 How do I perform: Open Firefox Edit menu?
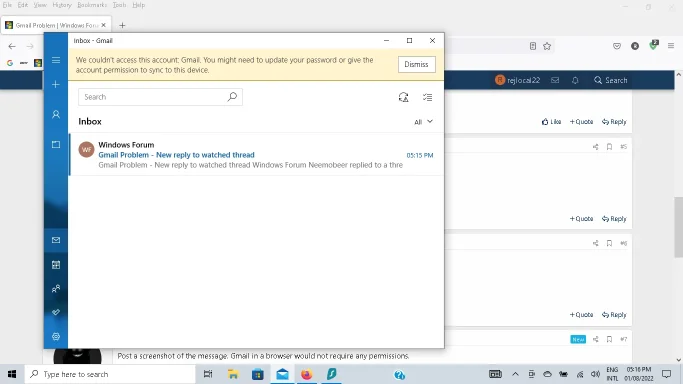pyautogui.click(x=23, y=5)
